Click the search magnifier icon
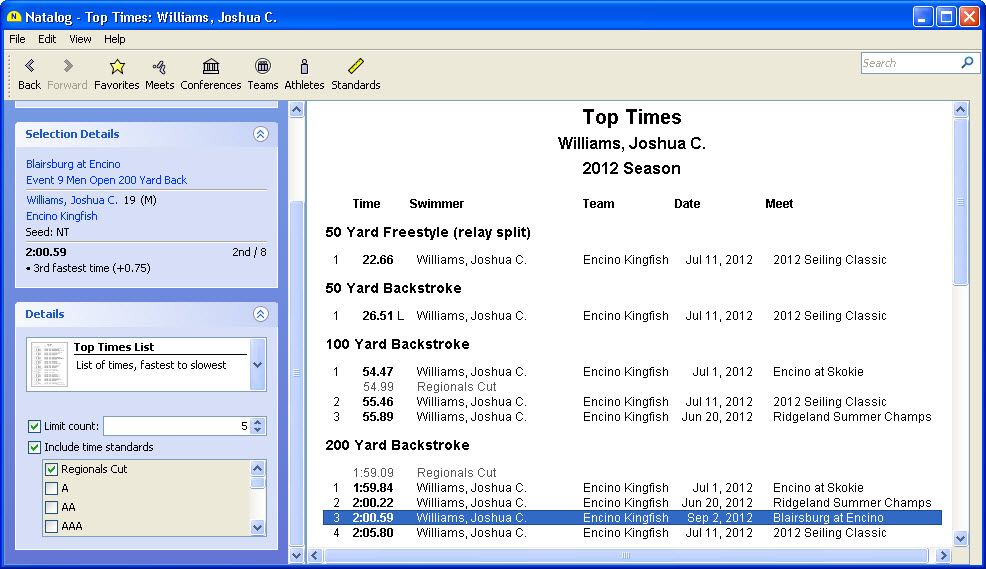986x569 pixels. coord(966,63)
